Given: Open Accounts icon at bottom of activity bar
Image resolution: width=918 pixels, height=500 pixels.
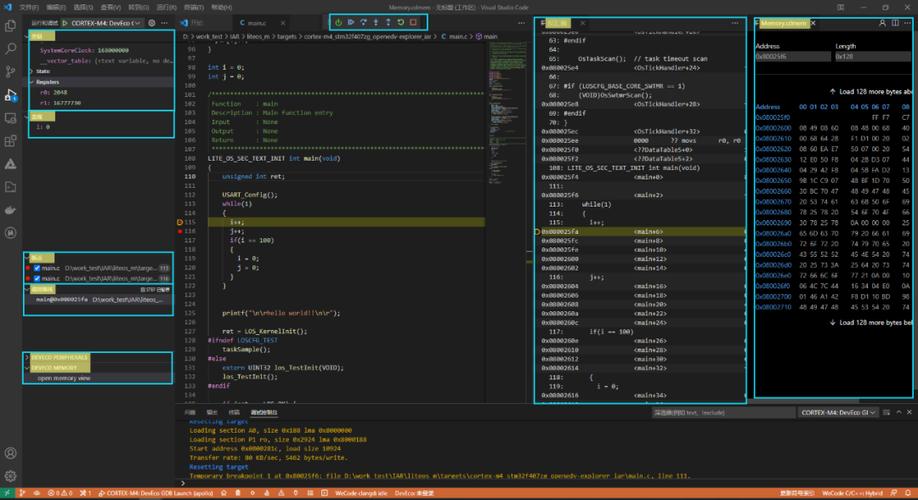Looking at the screenshot, I should pos(11,453).
